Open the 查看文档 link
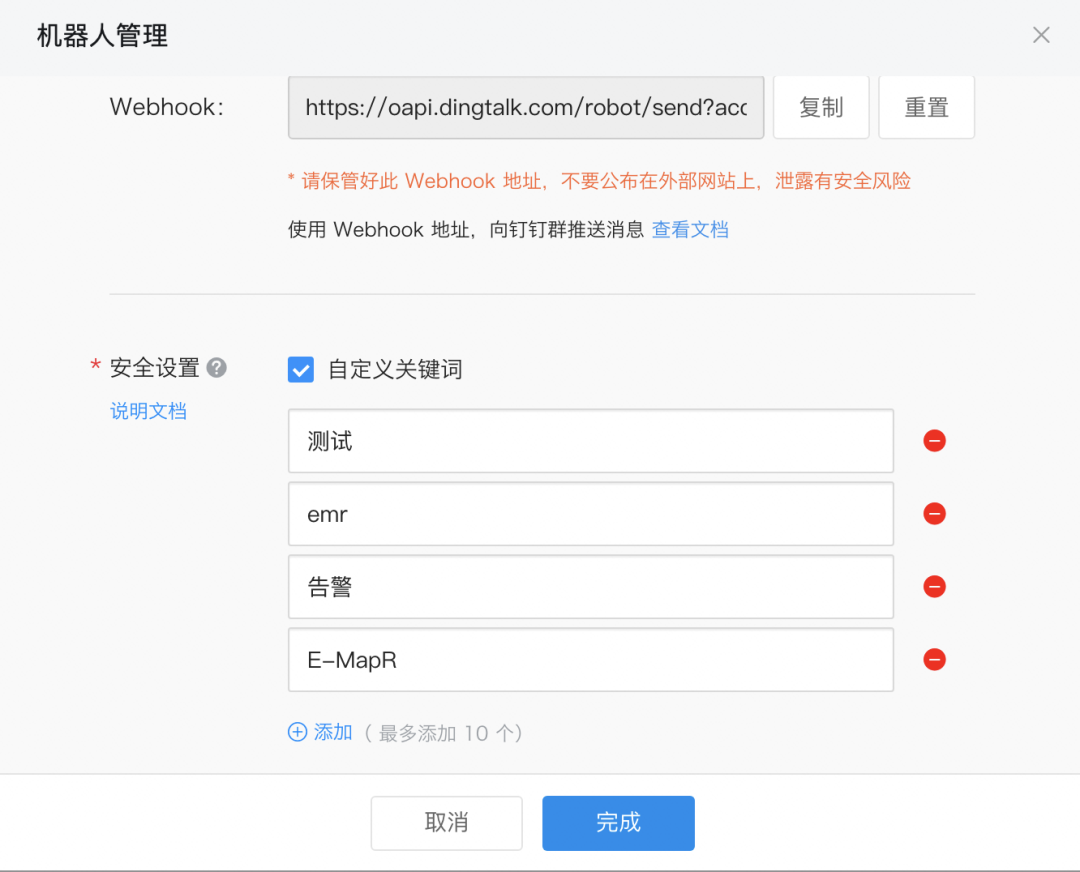 pos(690,229)
